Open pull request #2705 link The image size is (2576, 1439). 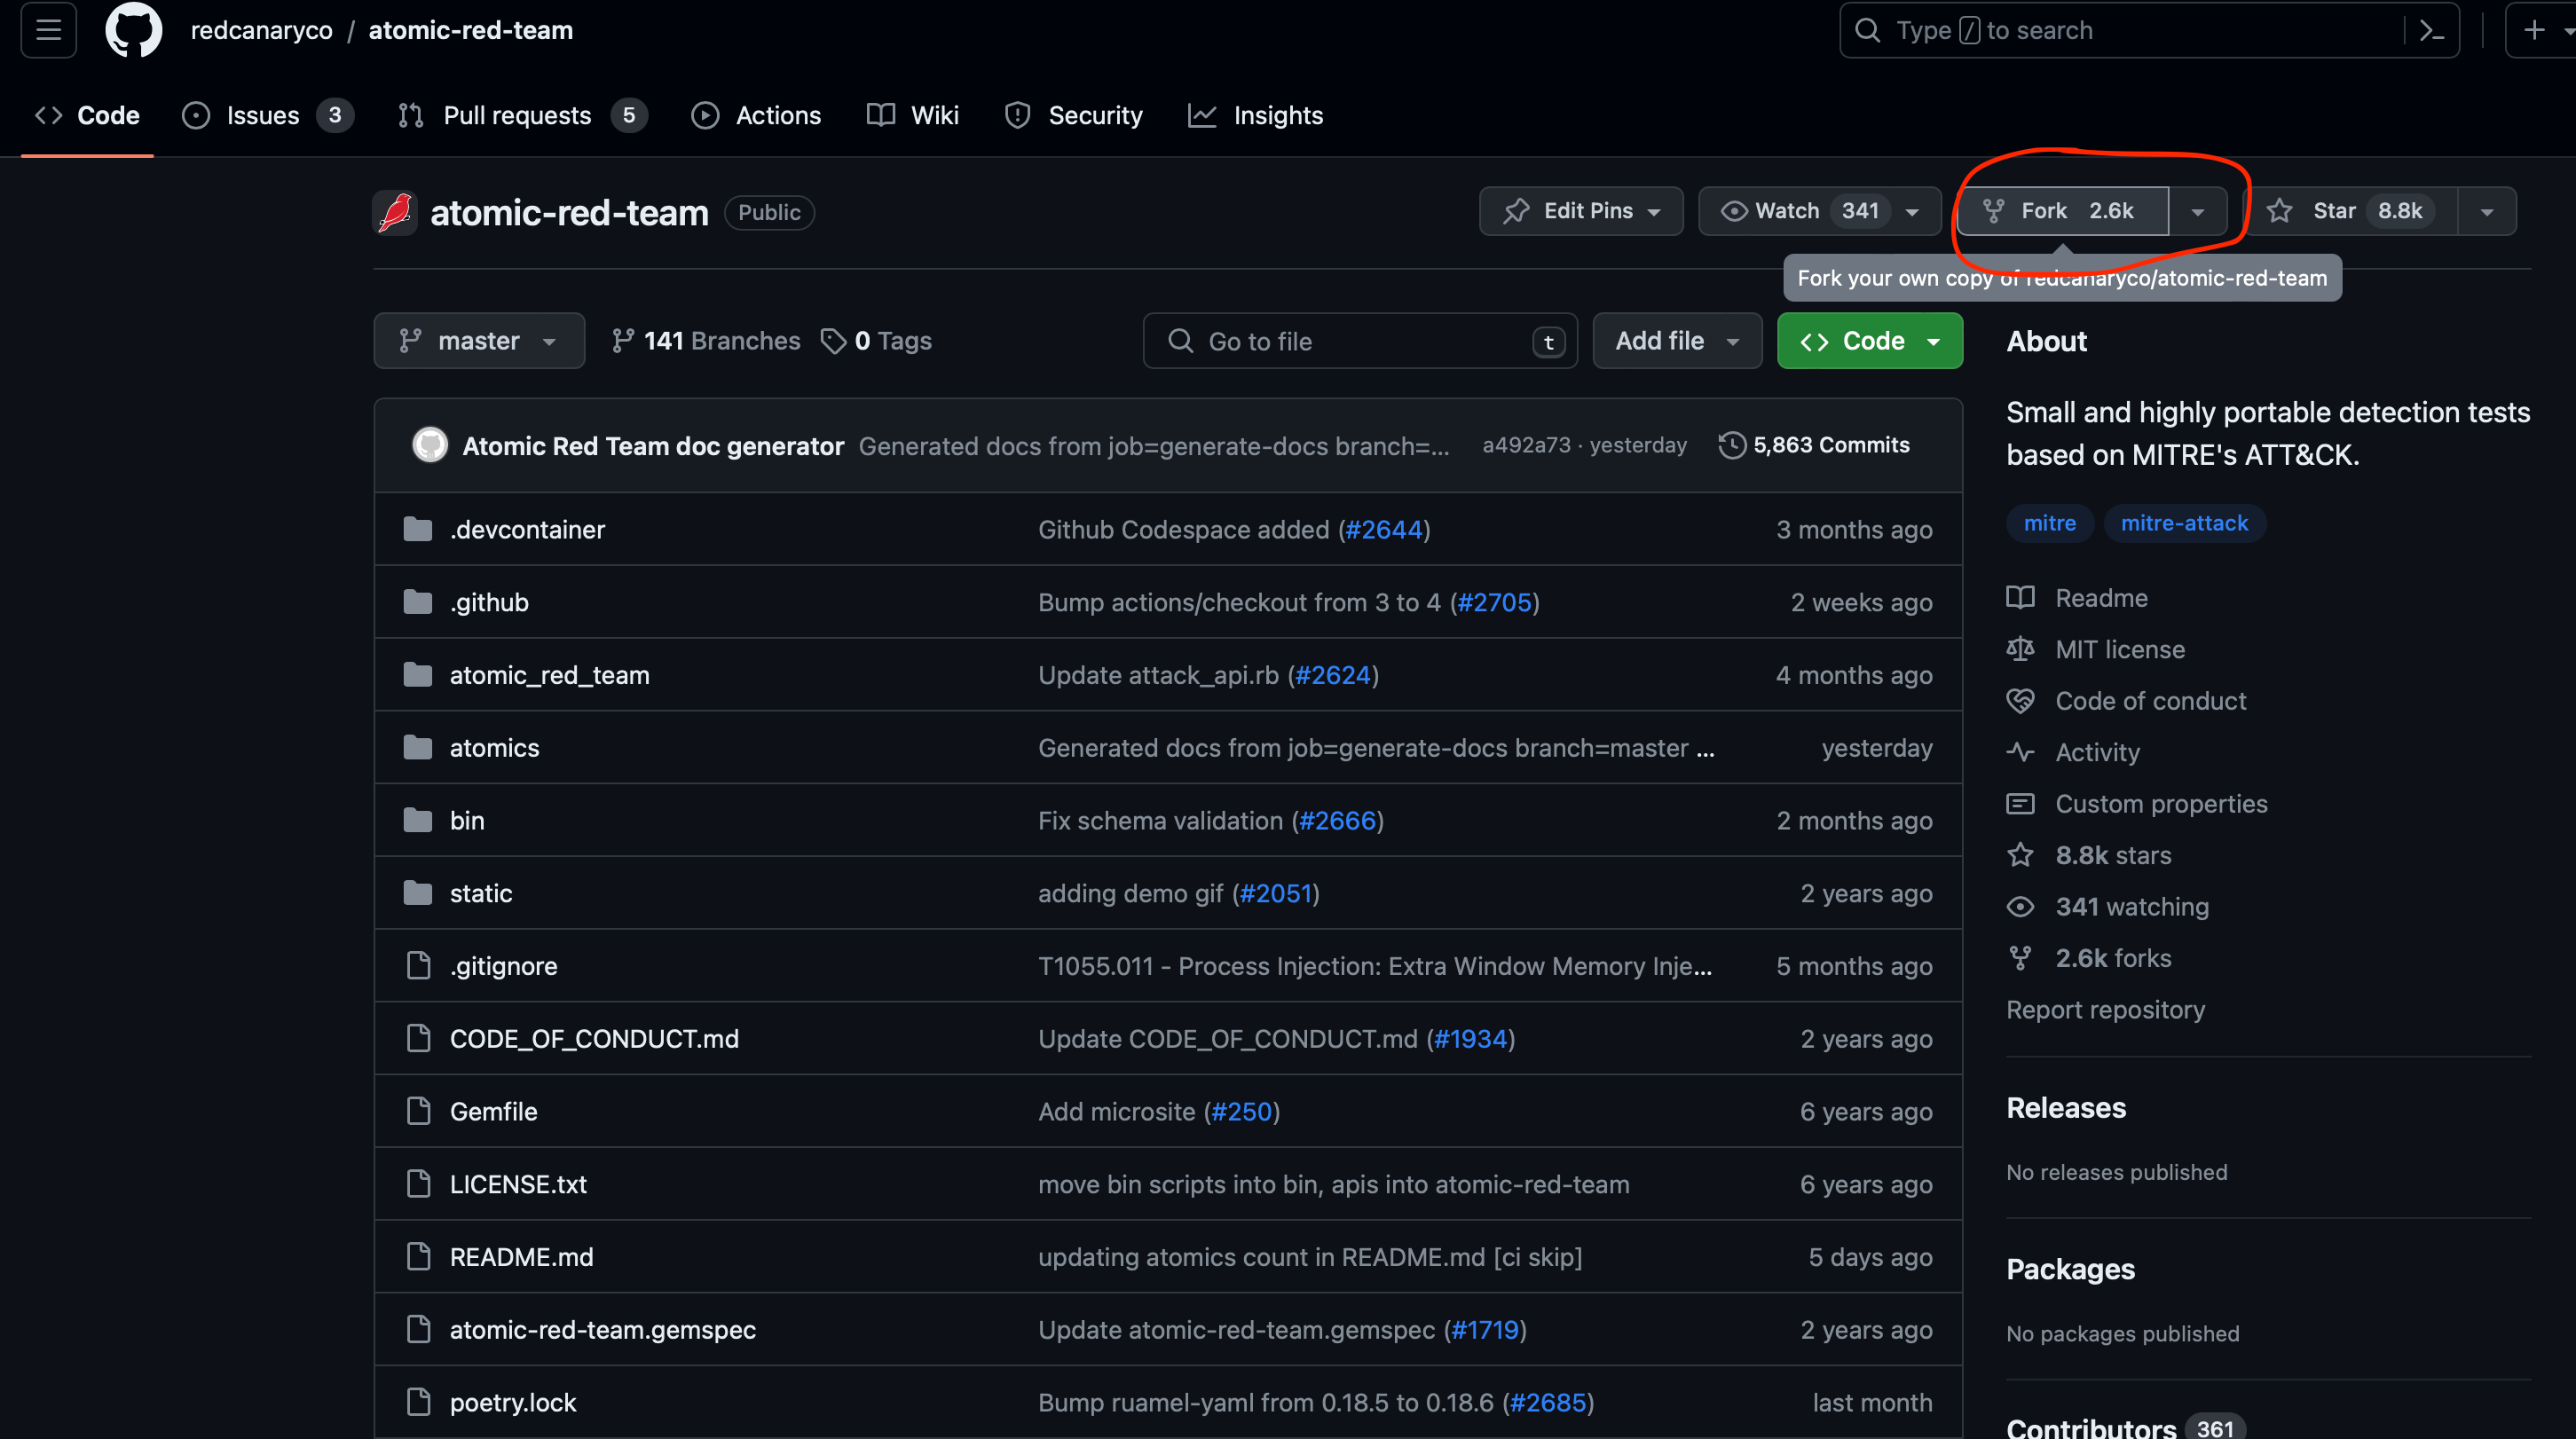1495,602
